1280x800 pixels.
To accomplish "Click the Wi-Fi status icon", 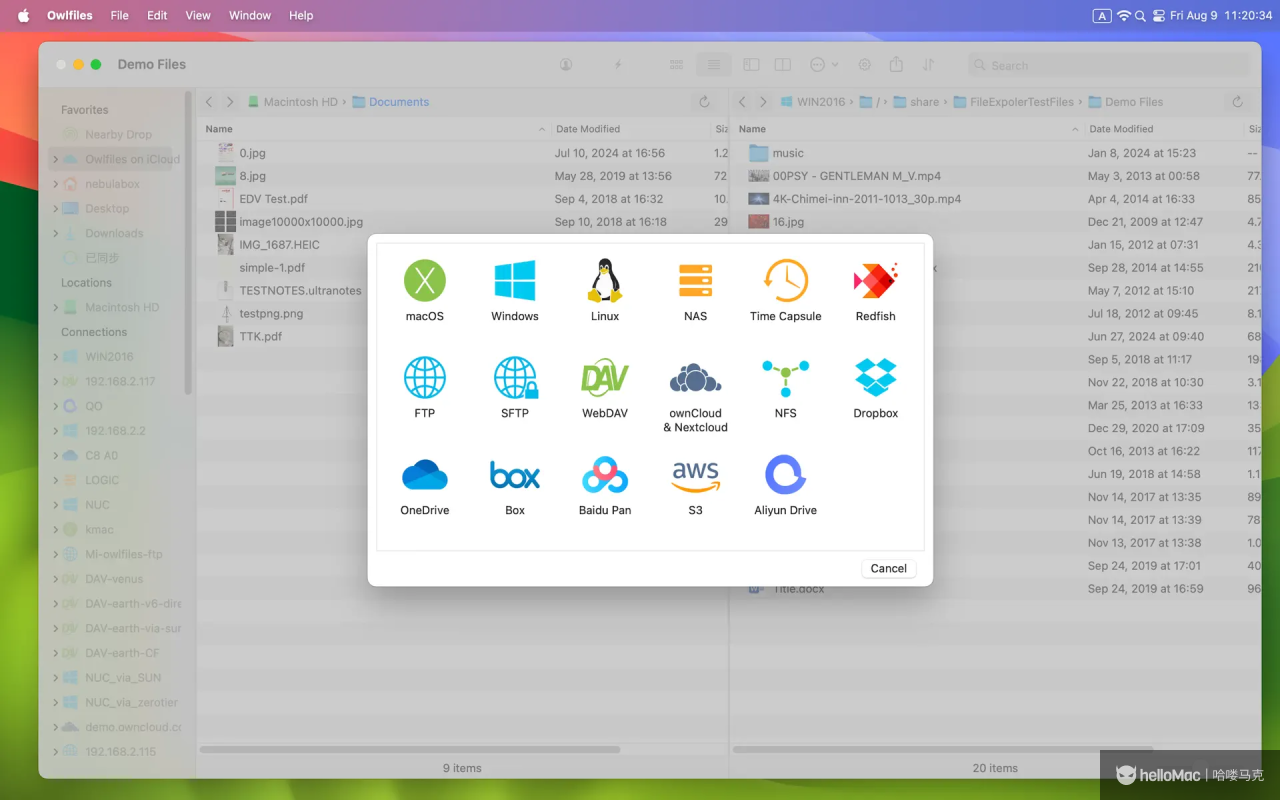I will 1123,15.
